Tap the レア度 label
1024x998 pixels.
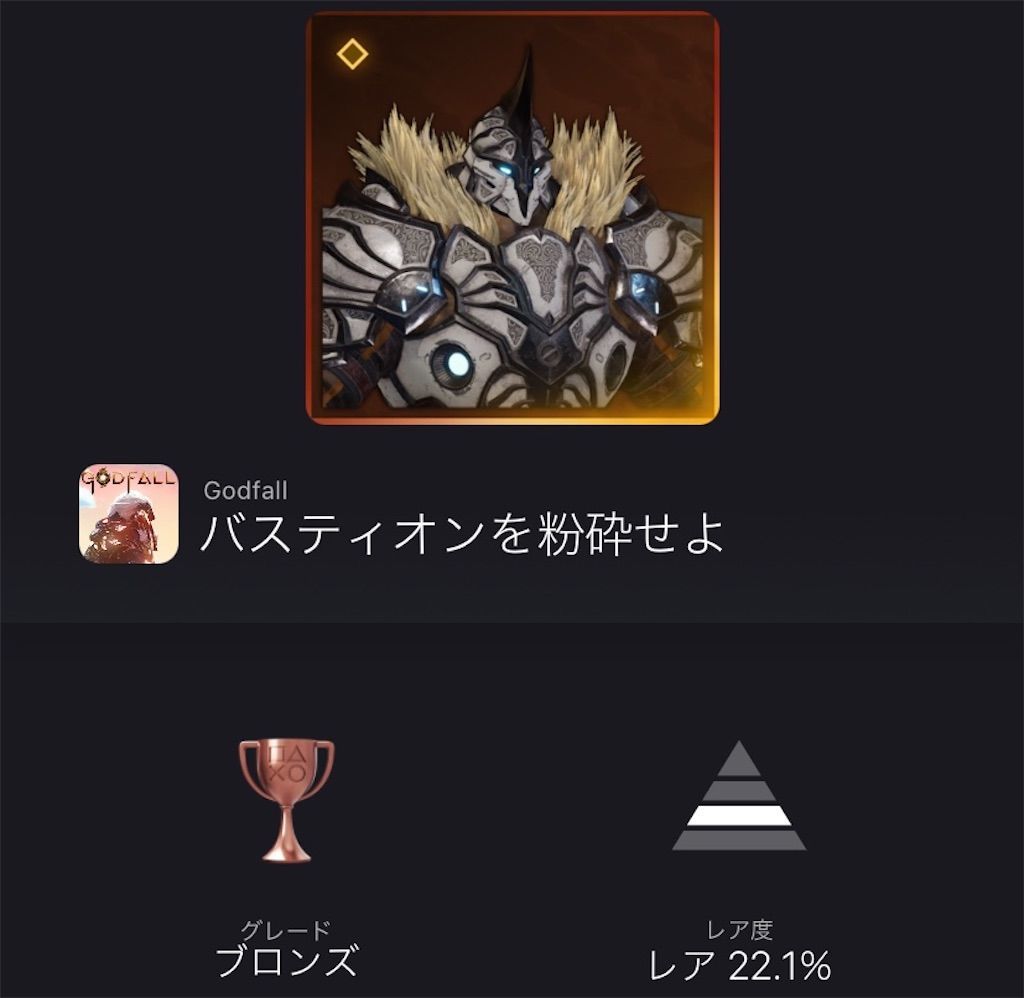(739, 929)
